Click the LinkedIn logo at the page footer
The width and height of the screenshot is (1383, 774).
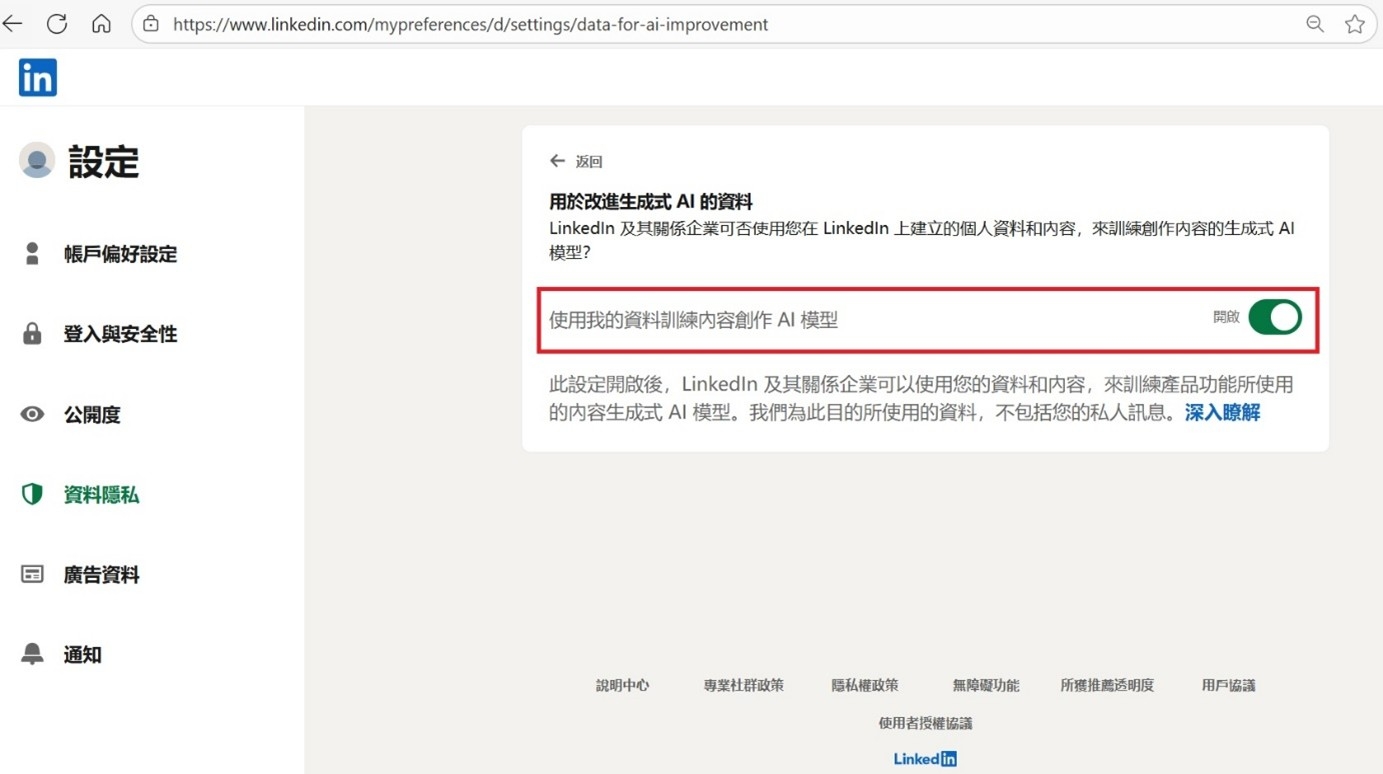(x=924, y=758)
